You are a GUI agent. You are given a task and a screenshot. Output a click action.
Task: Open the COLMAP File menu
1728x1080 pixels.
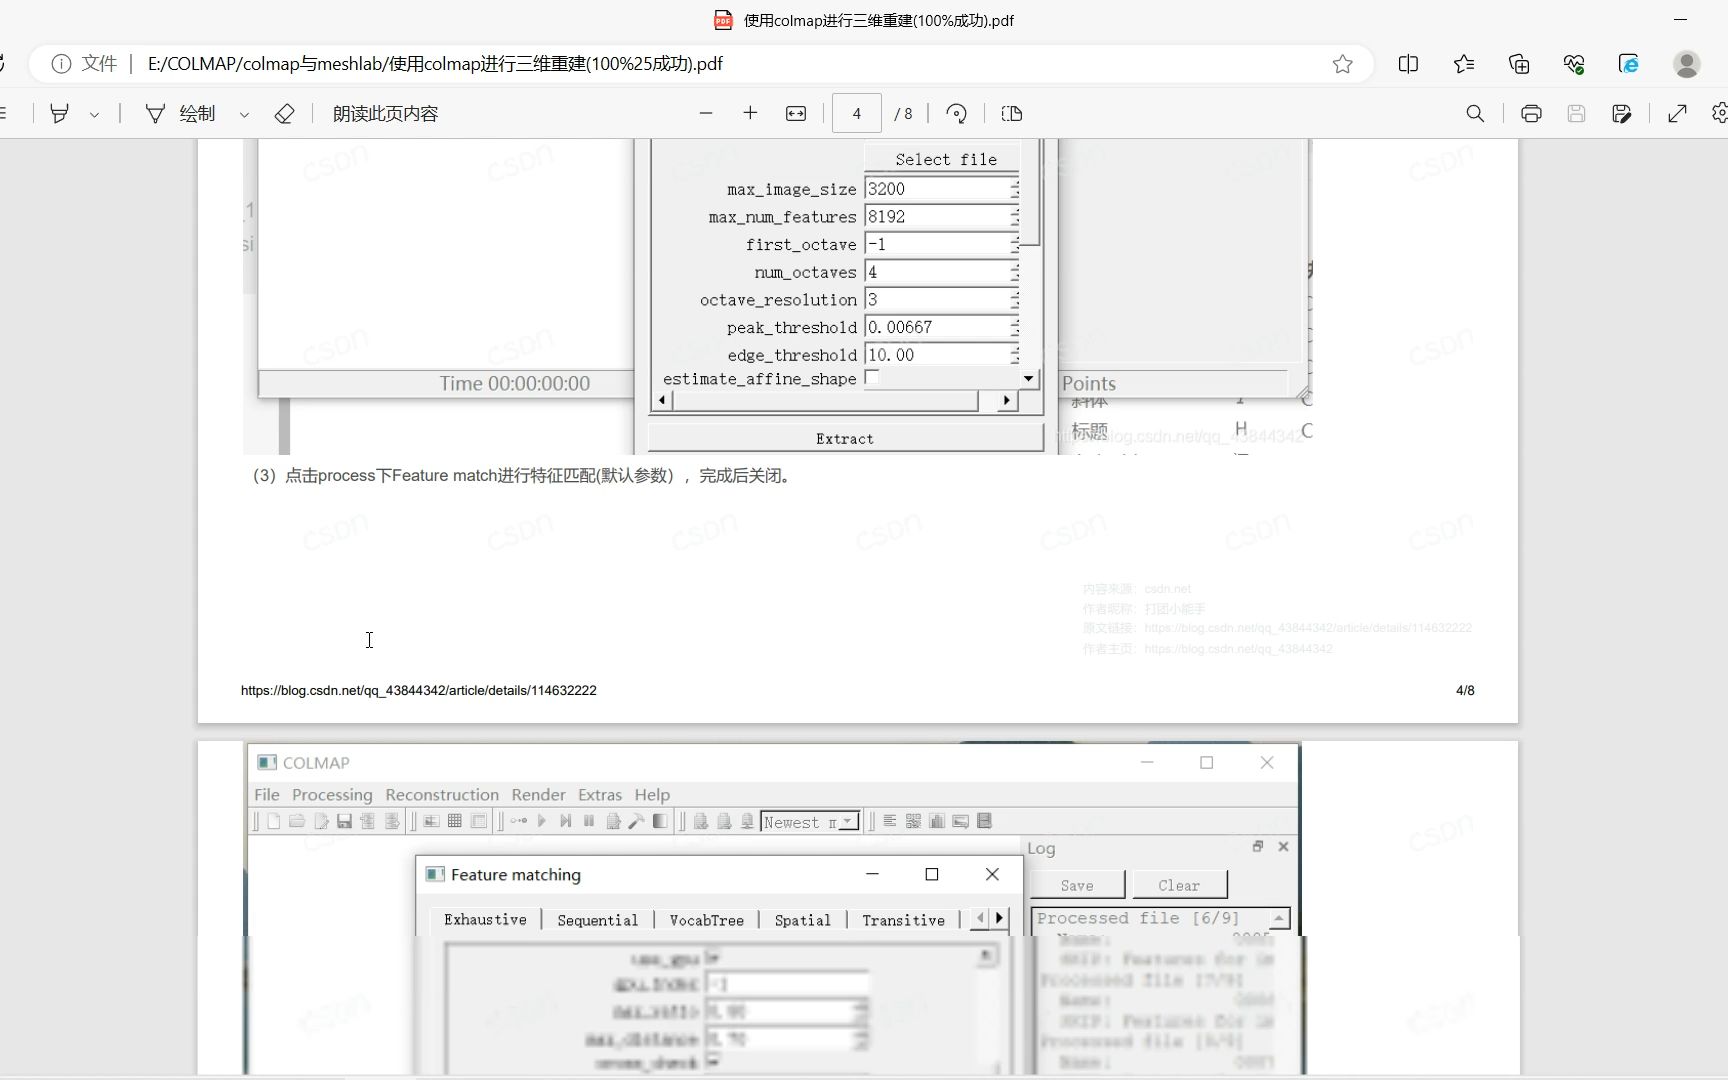267,795
